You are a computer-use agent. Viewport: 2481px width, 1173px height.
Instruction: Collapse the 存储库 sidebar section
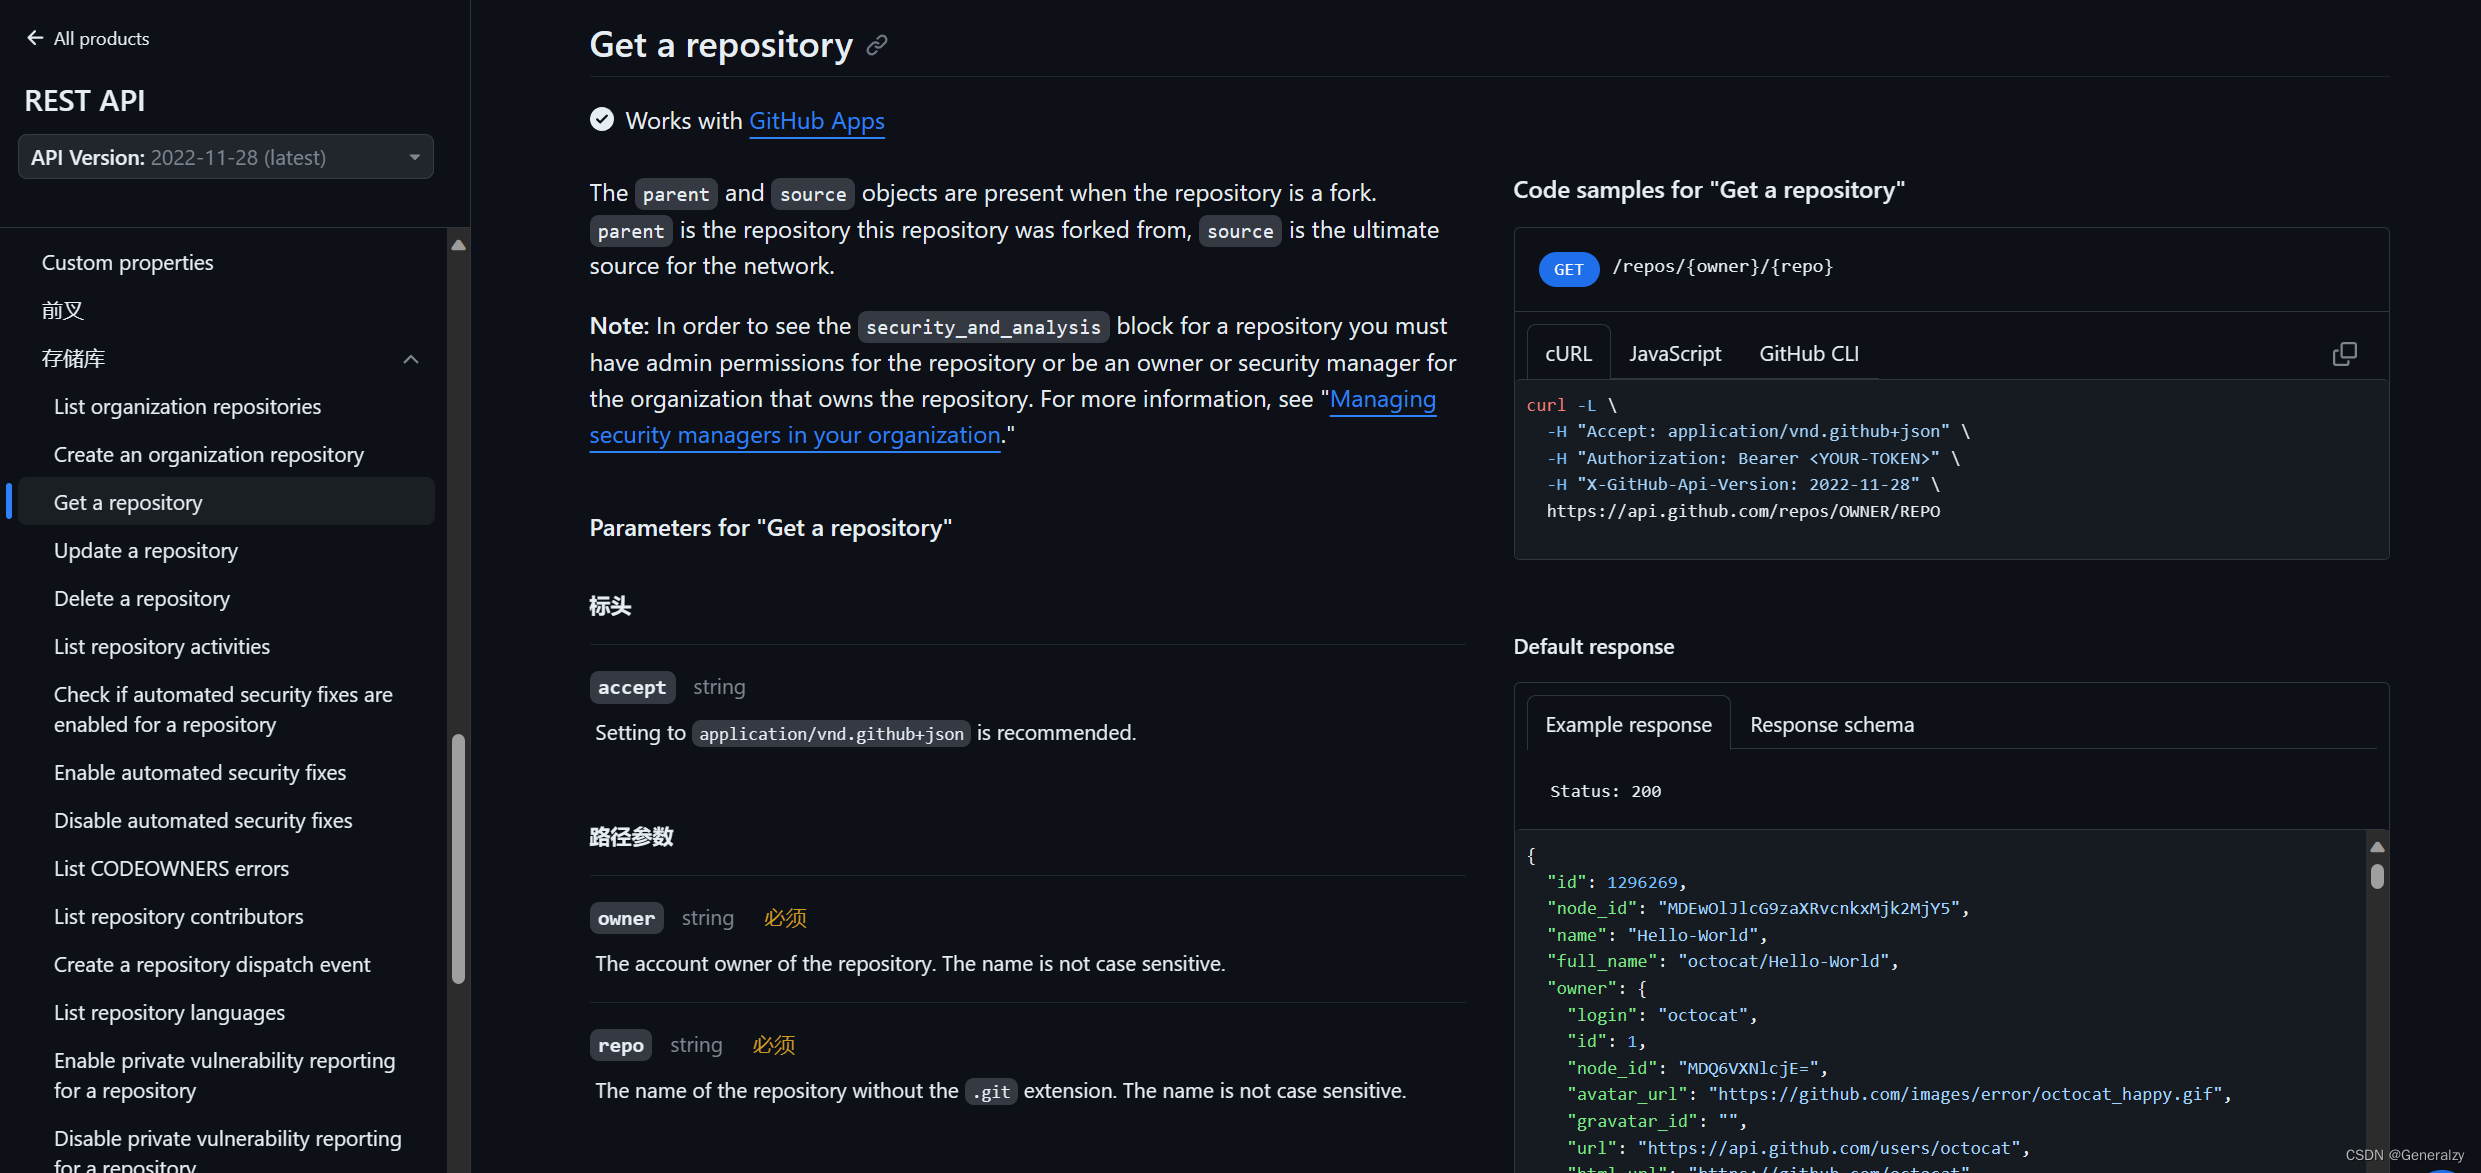tap(410, 359)
